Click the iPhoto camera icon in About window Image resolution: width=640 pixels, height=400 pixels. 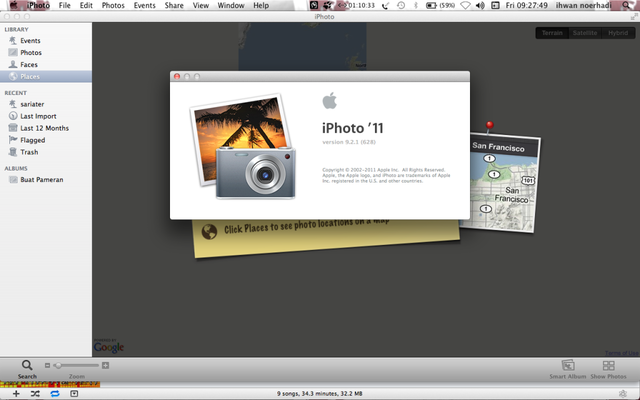point(243,147)
